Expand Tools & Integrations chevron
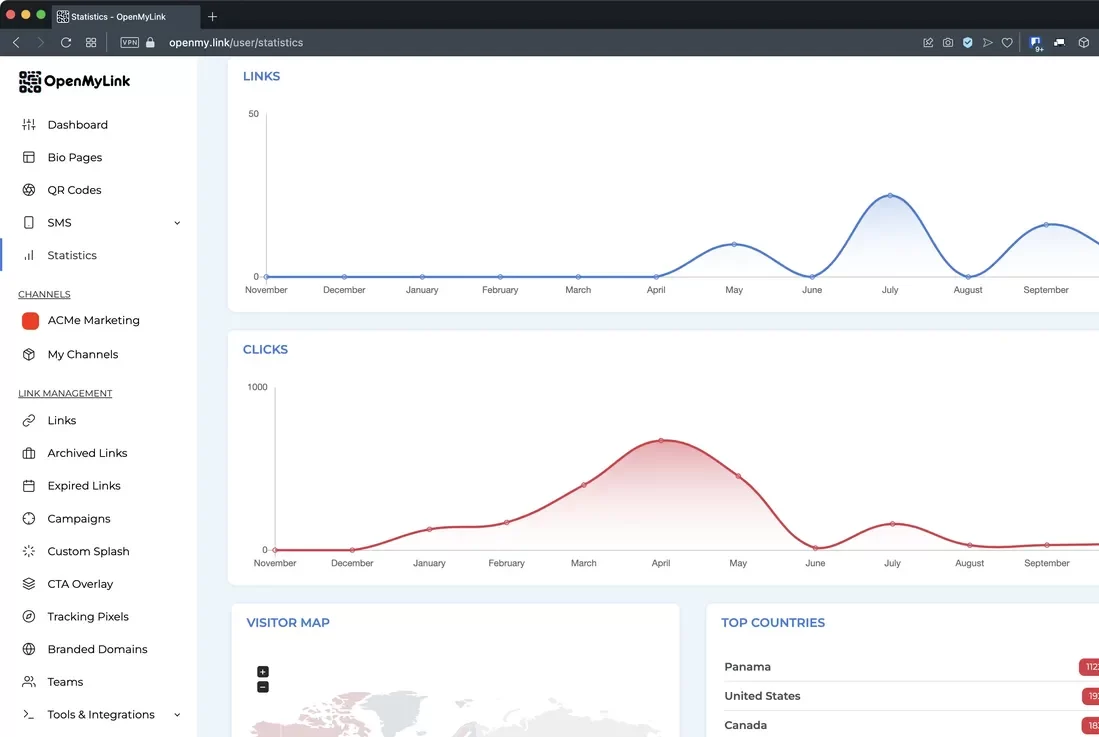 177,715
